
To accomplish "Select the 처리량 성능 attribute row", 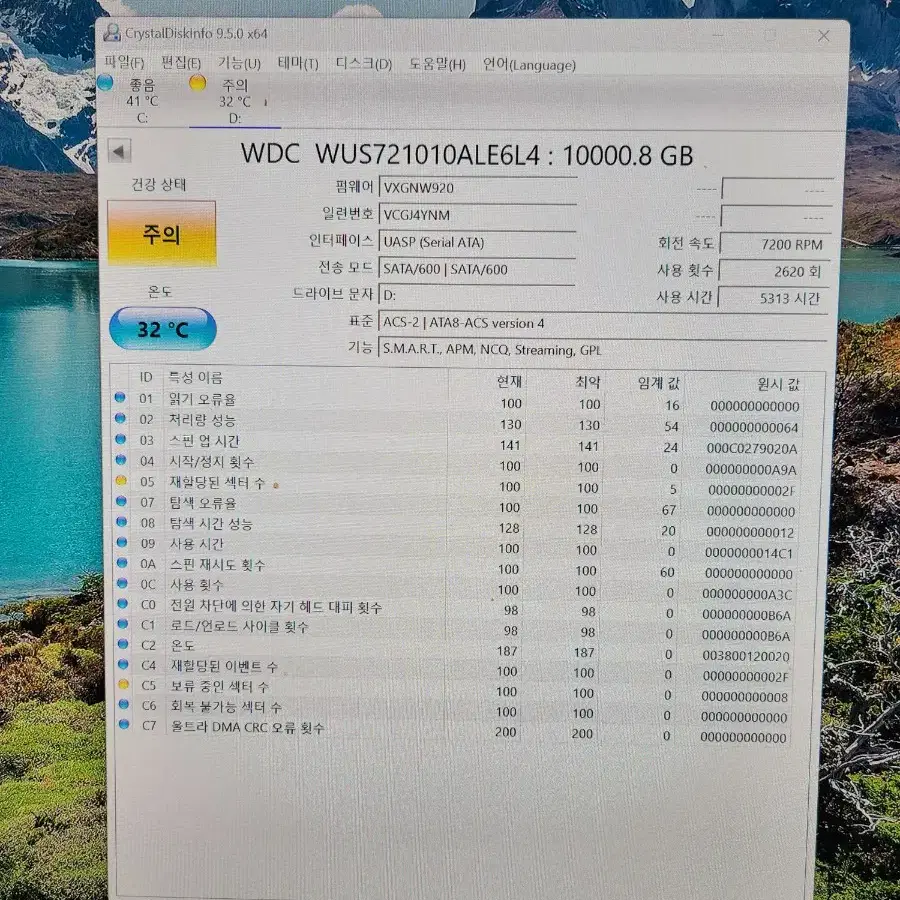I will coord(459,422).
